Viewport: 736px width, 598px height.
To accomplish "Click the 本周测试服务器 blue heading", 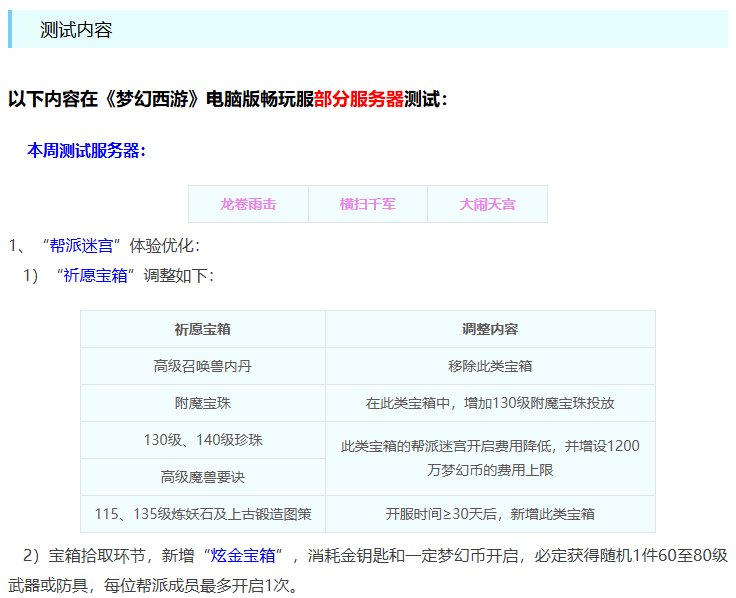I will tap(87, 151).
